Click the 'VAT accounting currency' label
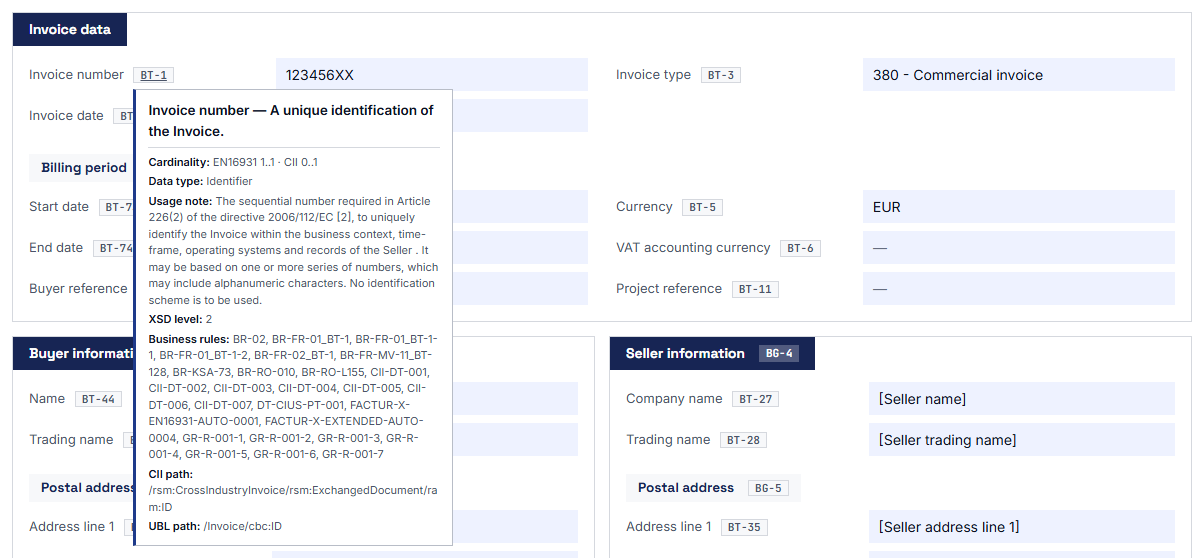 (x=693, y=248)
